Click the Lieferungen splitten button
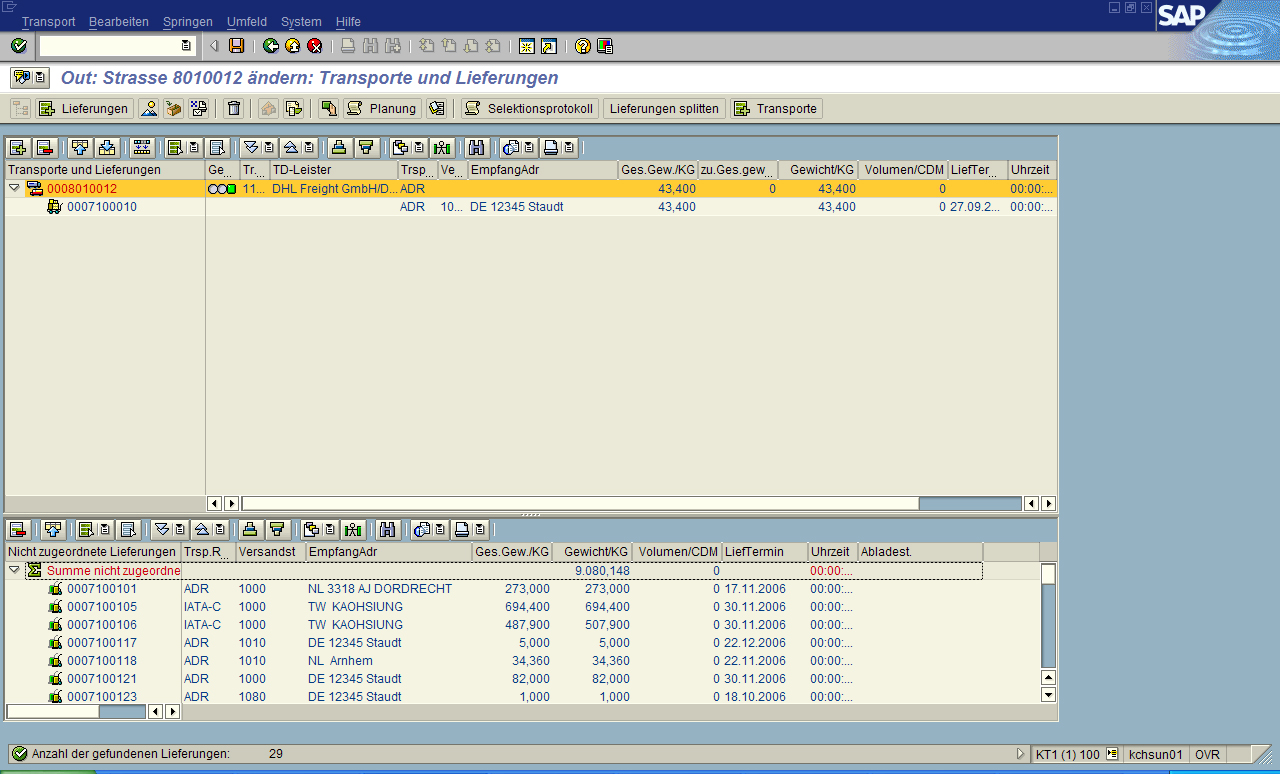Viewport: 1280px width, 774px height. tap(664, 109)
